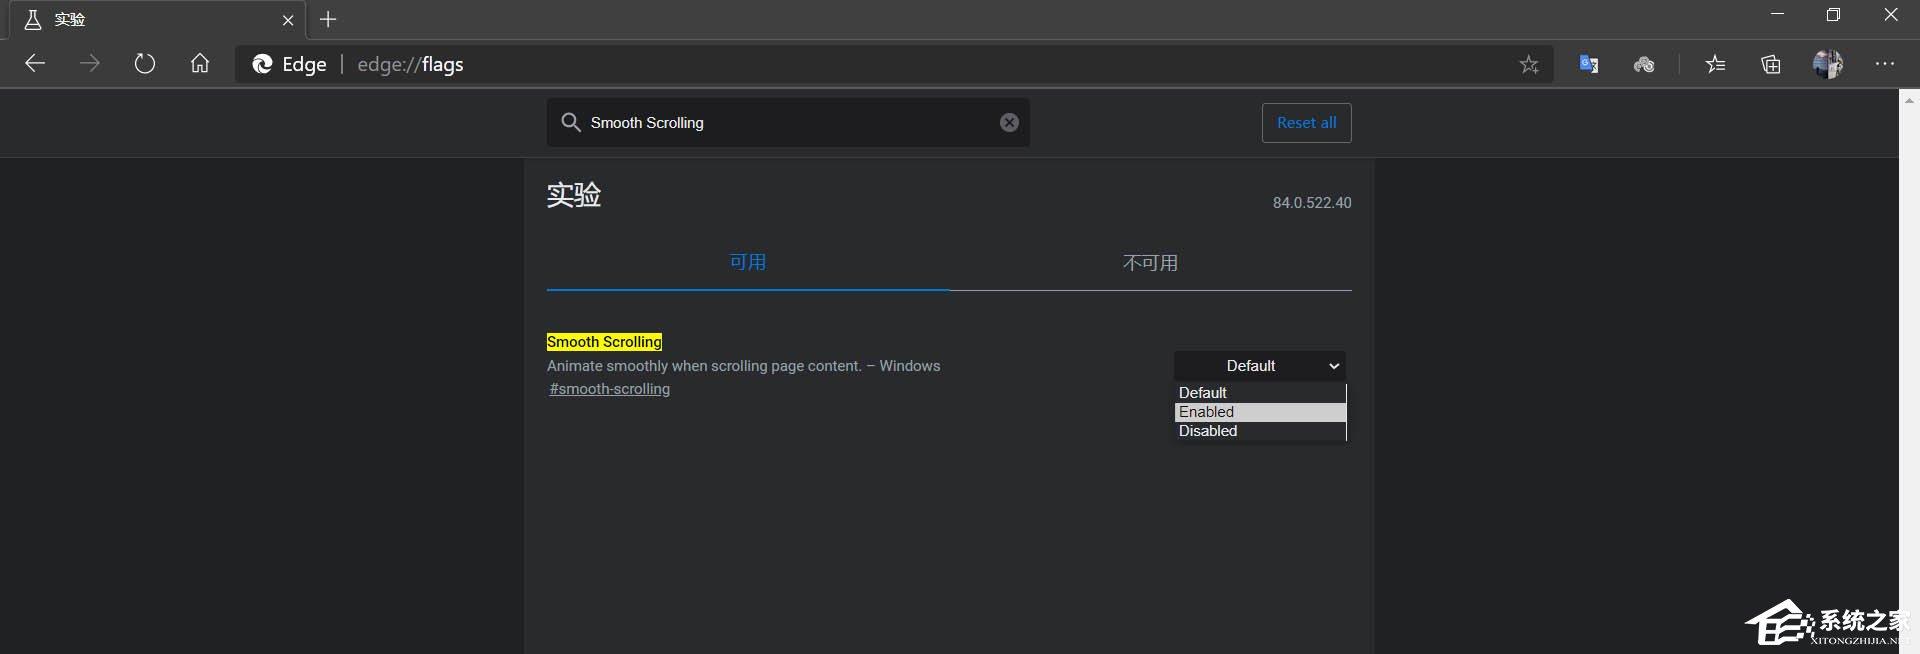The width and height of the screenshot is (1920, 654).
Task: Switch to the 可用 tab
Action: click(x=747, y=263)
